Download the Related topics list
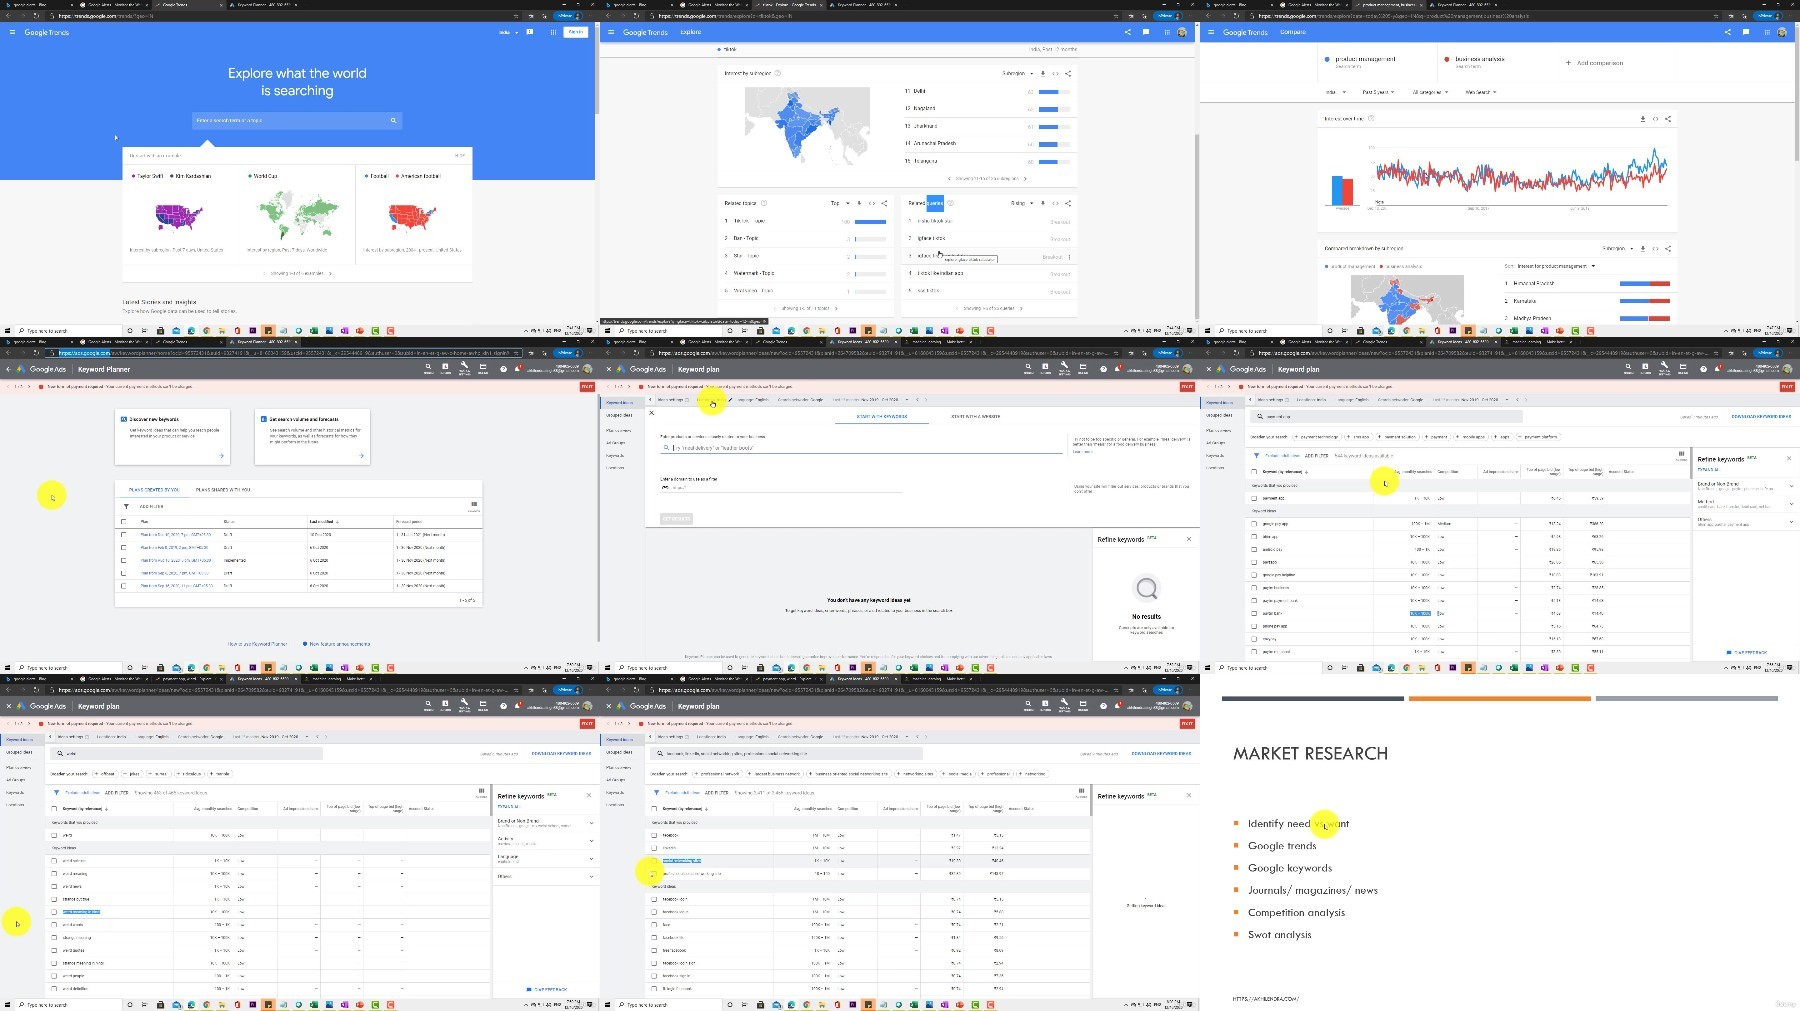Screen dimensions: 1800x1011 tap(859, 203)
